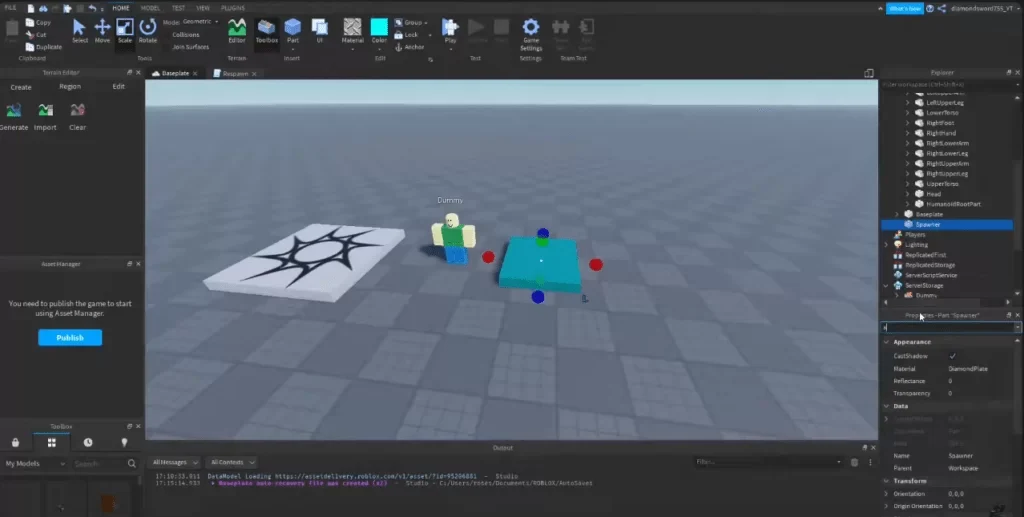Screen dimensions: 1024x517
Task: Click the Undo arrow in the title bar
Action: (x=92, y=8)
